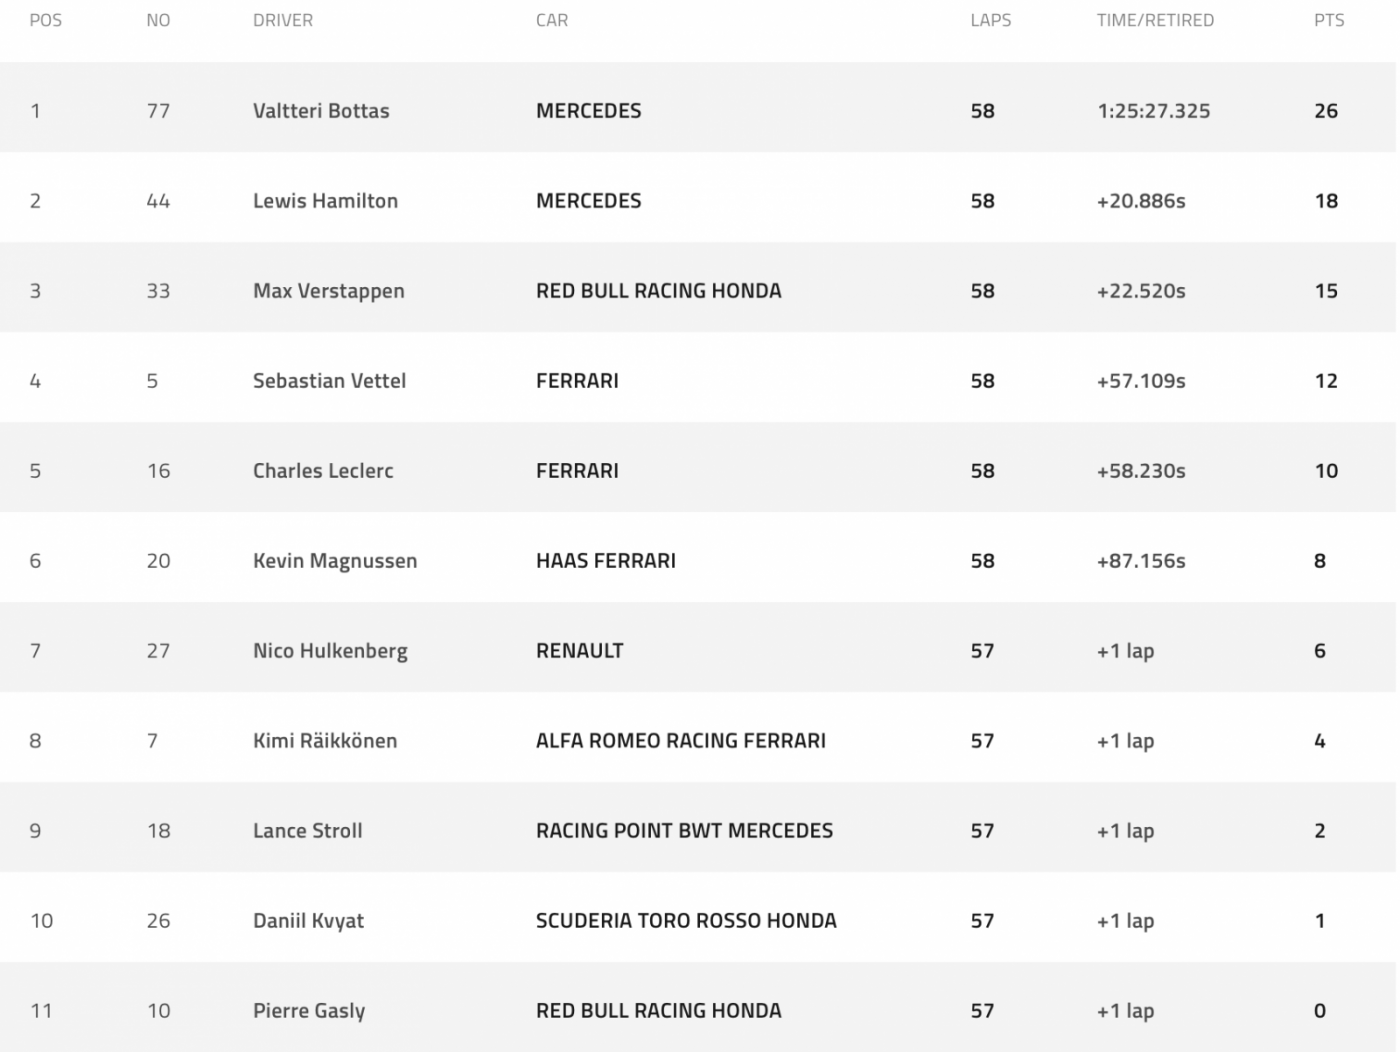This screenshot has height=1052, width=1400.
Task: Click the POS column header
Action: point(46,20)
